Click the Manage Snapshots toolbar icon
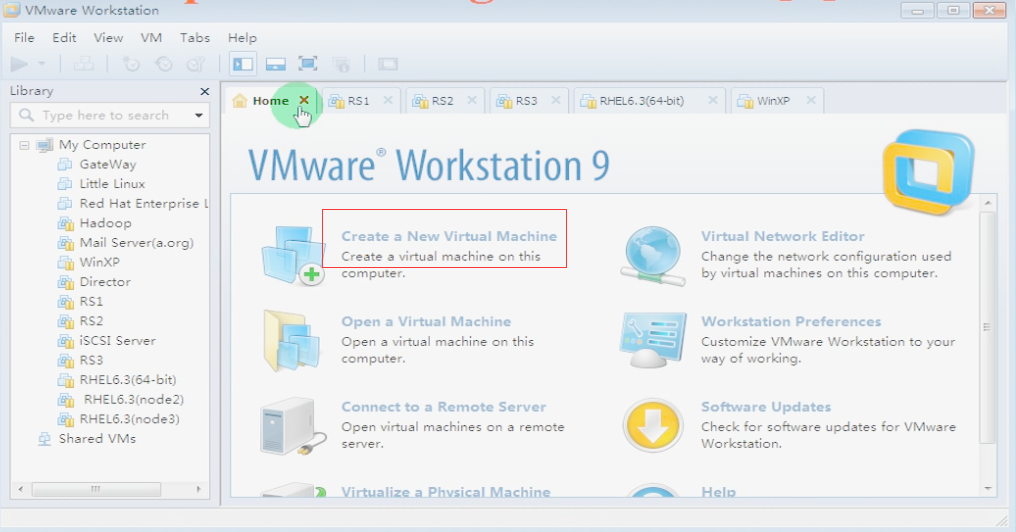This screenshot has width=1016, height=532. coord(196,64)
